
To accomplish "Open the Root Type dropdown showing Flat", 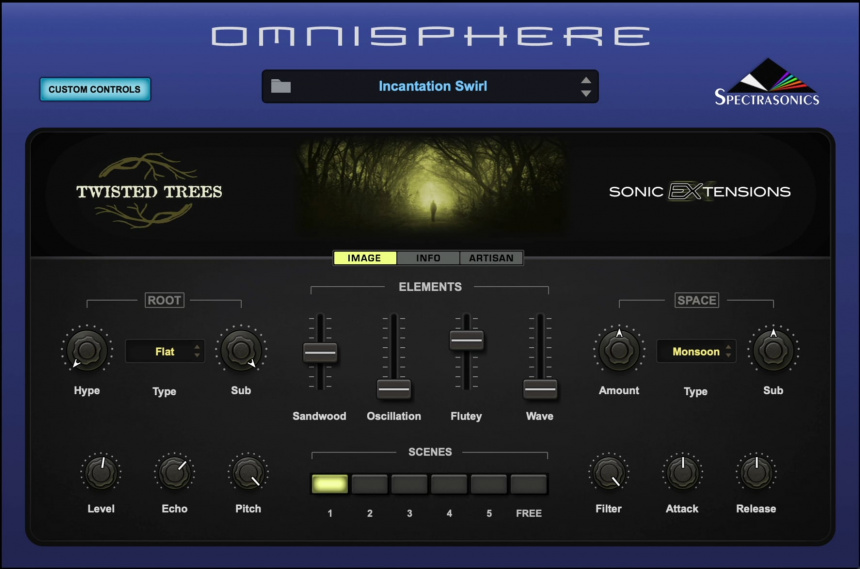I will [165, 351].
